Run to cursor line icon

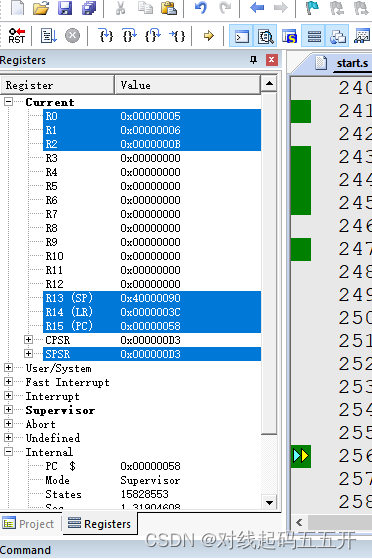(x=177, y=36)
